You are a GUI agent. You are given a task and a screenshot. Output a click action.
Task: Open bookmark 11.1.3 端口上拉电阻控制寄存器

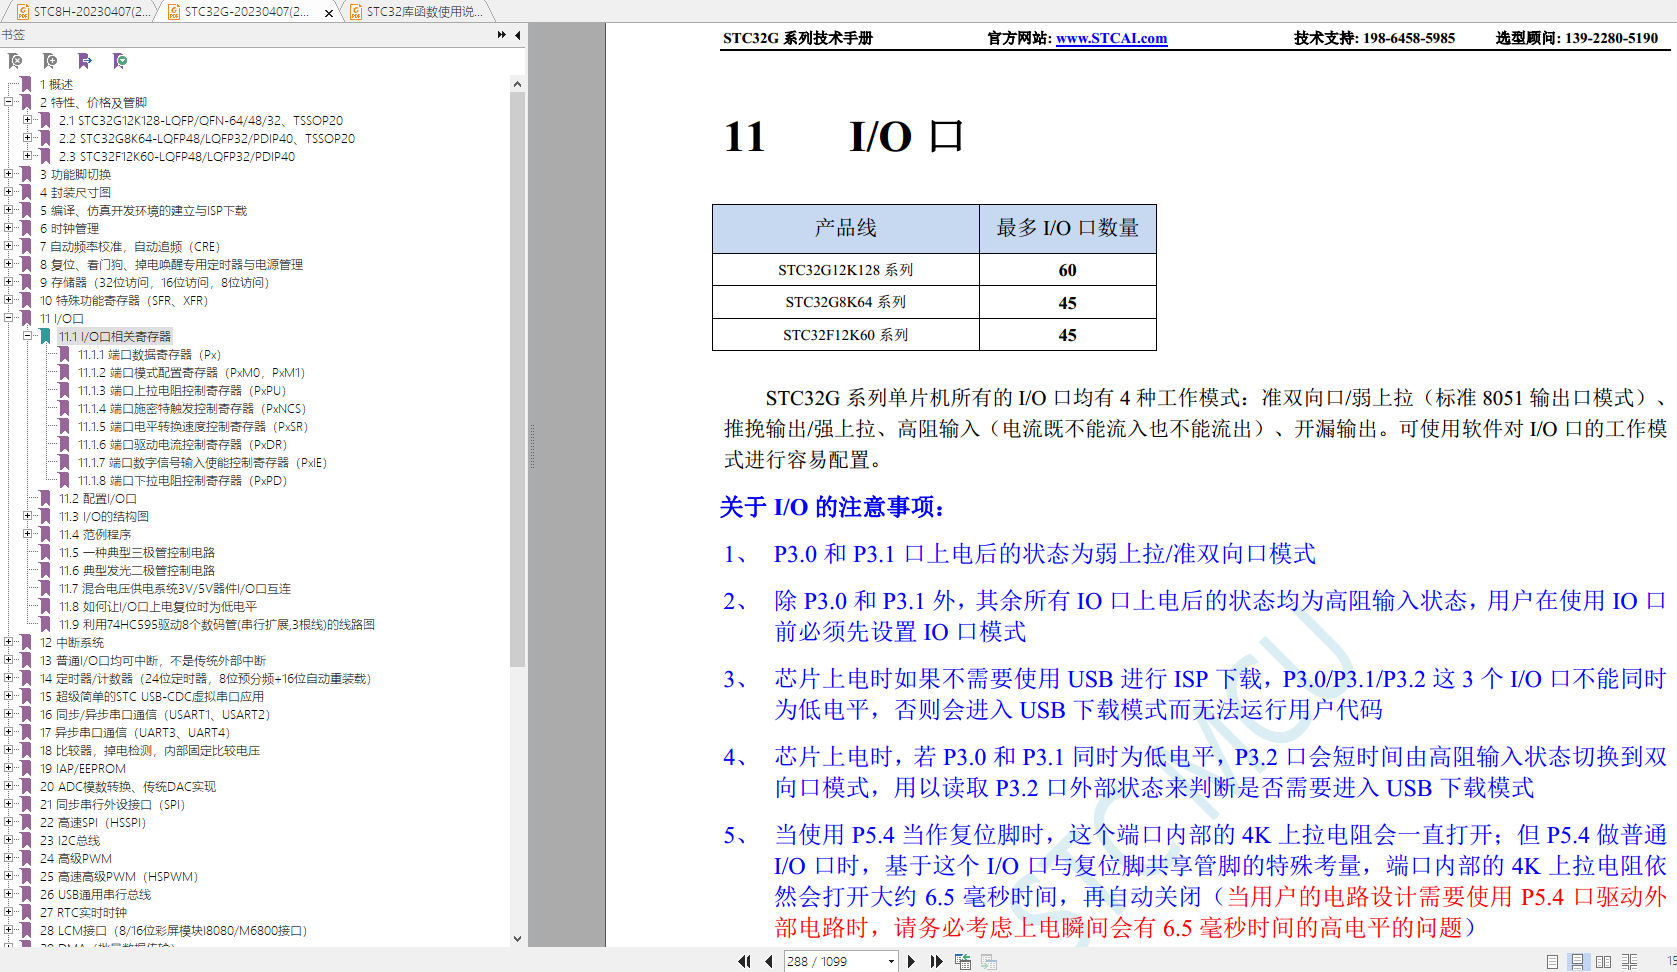[182, 390]
